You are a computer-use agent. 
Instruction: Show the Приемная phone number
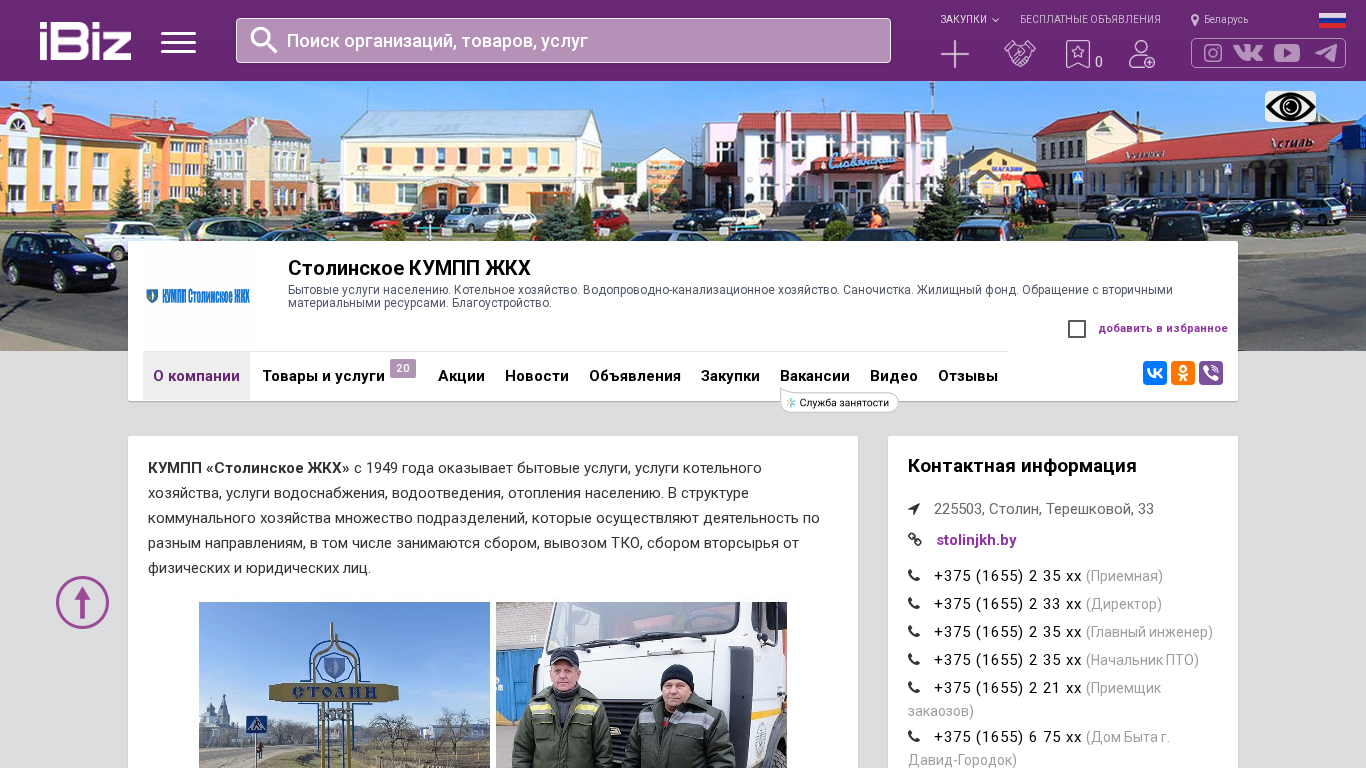pyautogui.click(x=1008, y=576)
